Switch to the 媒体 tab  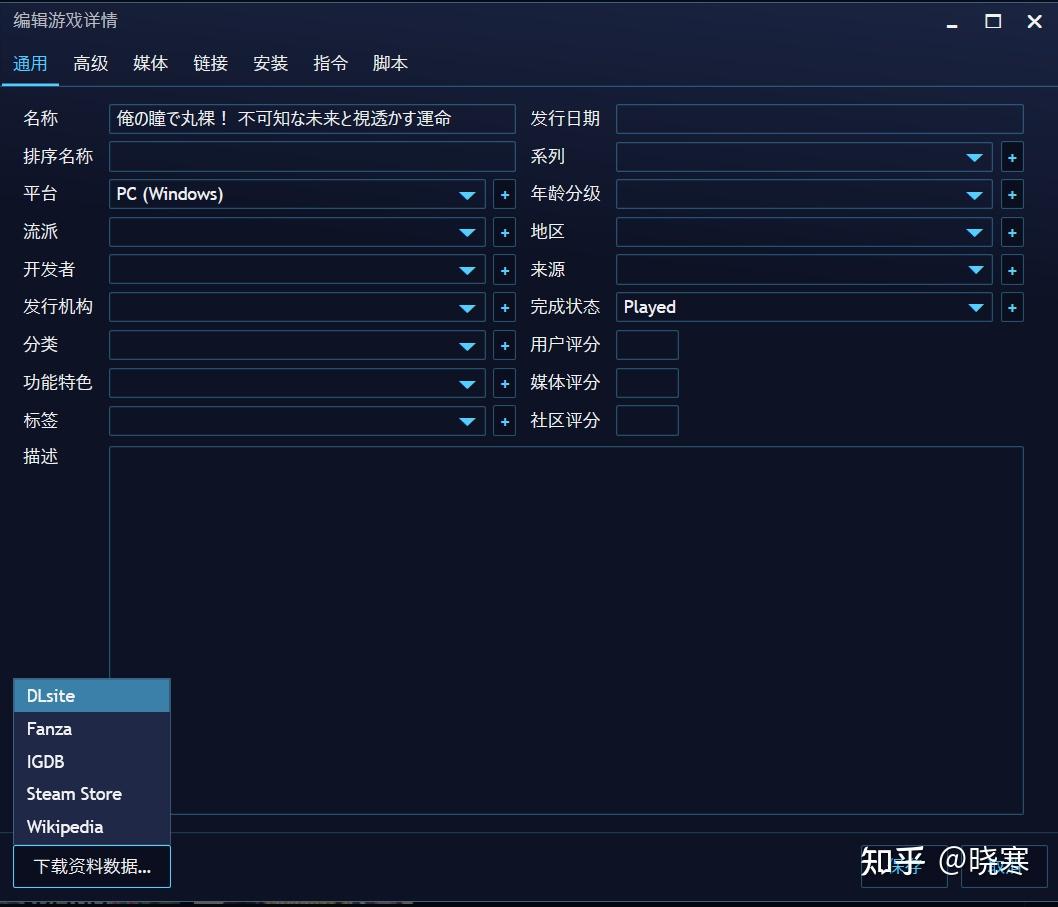(x=150, y=63)
